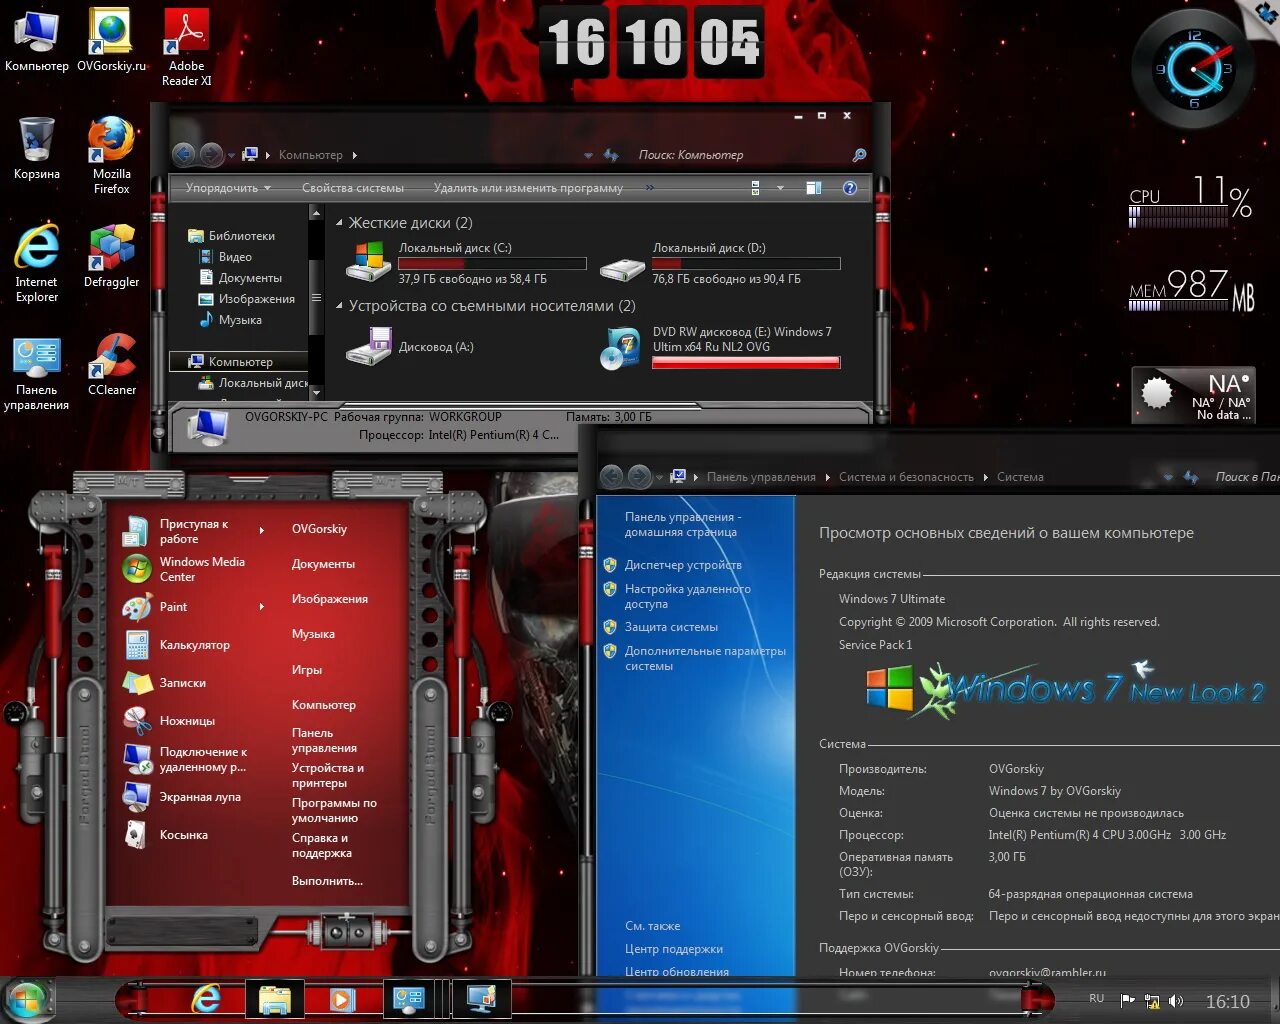1280x1024 pixels.
Task: Launch Mozilla Firefox desktop icon
Action: (111, 155)
